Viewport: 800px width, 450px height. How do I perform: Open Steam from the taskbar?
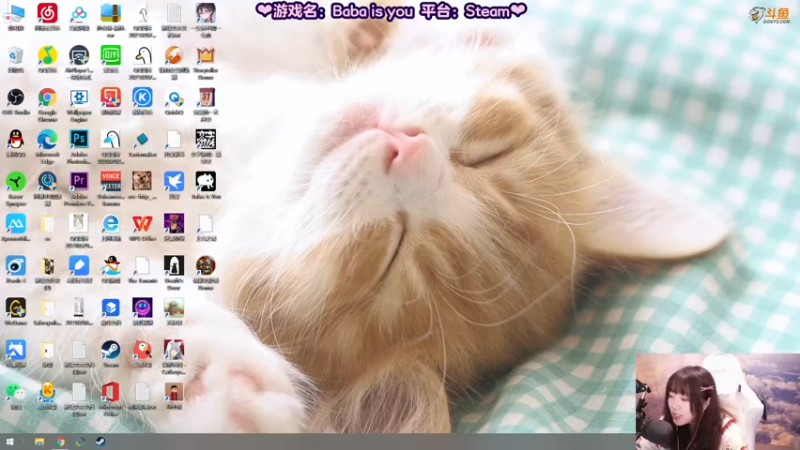pyautogui.click(x=101, y=442)
